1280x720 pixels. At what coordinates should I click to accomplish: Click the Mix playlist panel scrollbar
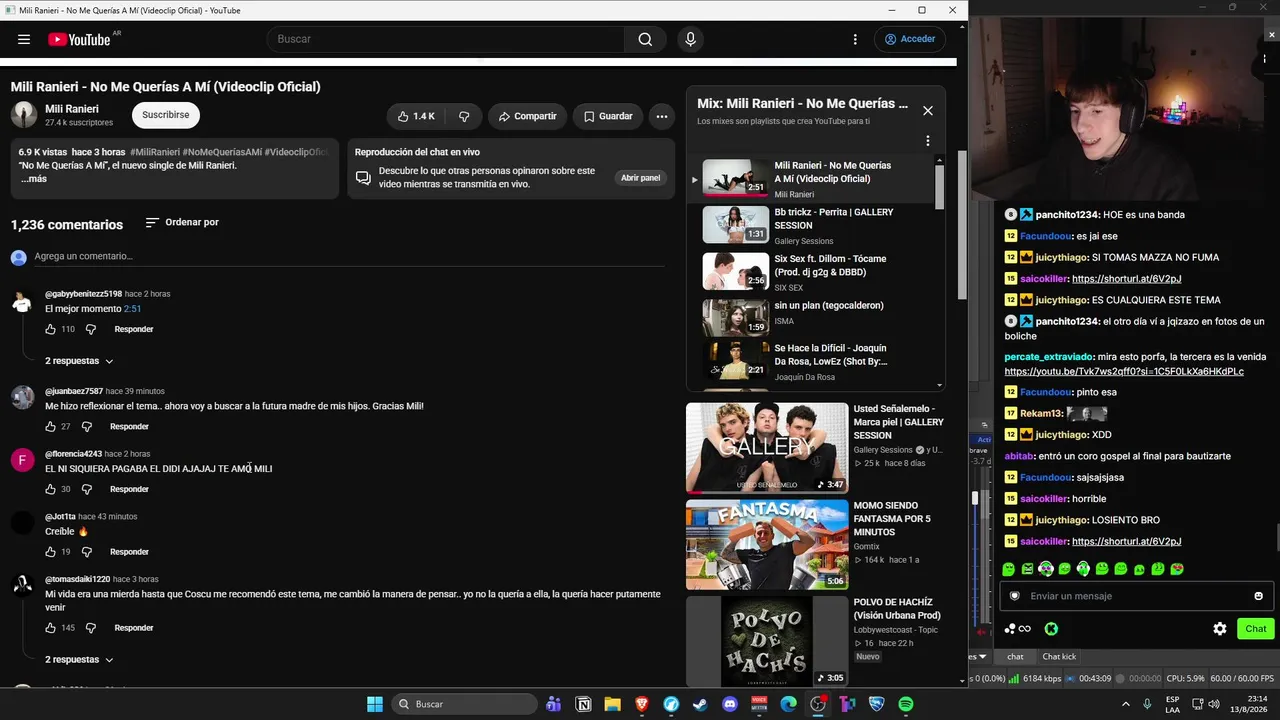939,187
